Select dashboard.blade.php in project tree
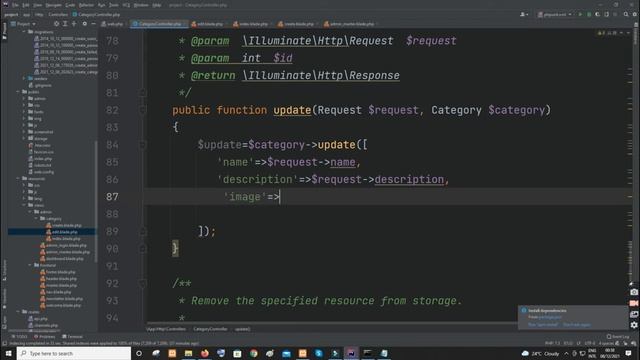The width and height of the screenshot is (640, 360). click(x=62, y=258)
